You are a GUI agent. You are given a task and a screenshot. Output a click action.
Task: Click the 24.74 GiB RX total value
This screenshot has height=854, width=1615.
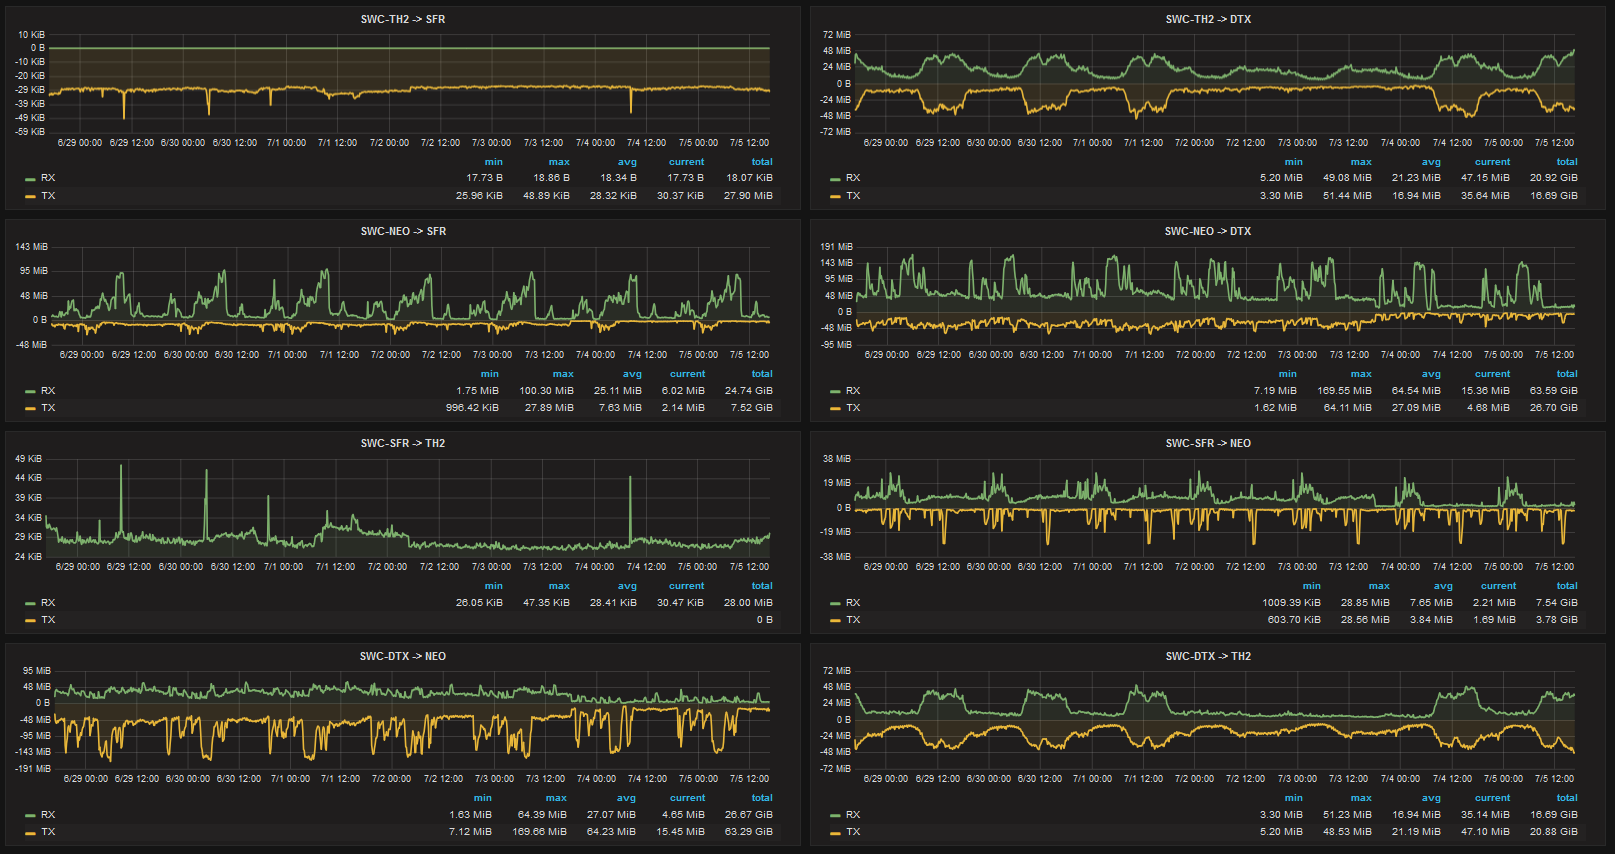(748, 391)
